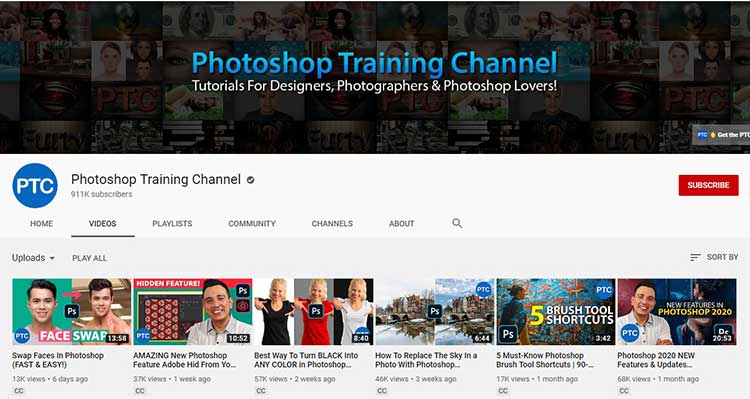Screen dimensions: 750x399
Task: Open the SORT BY menu
Action: coord(715,257)
